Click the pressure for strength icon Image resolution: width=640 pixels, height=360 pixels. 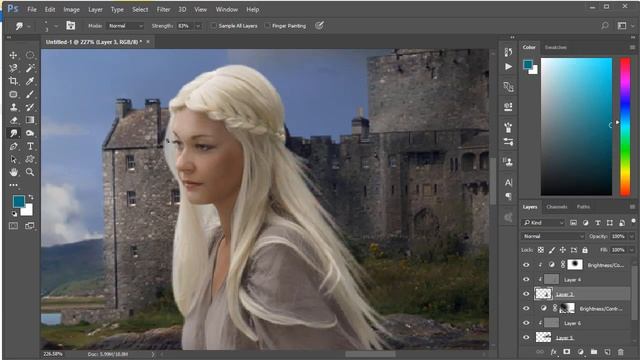[x=319, y=26]
